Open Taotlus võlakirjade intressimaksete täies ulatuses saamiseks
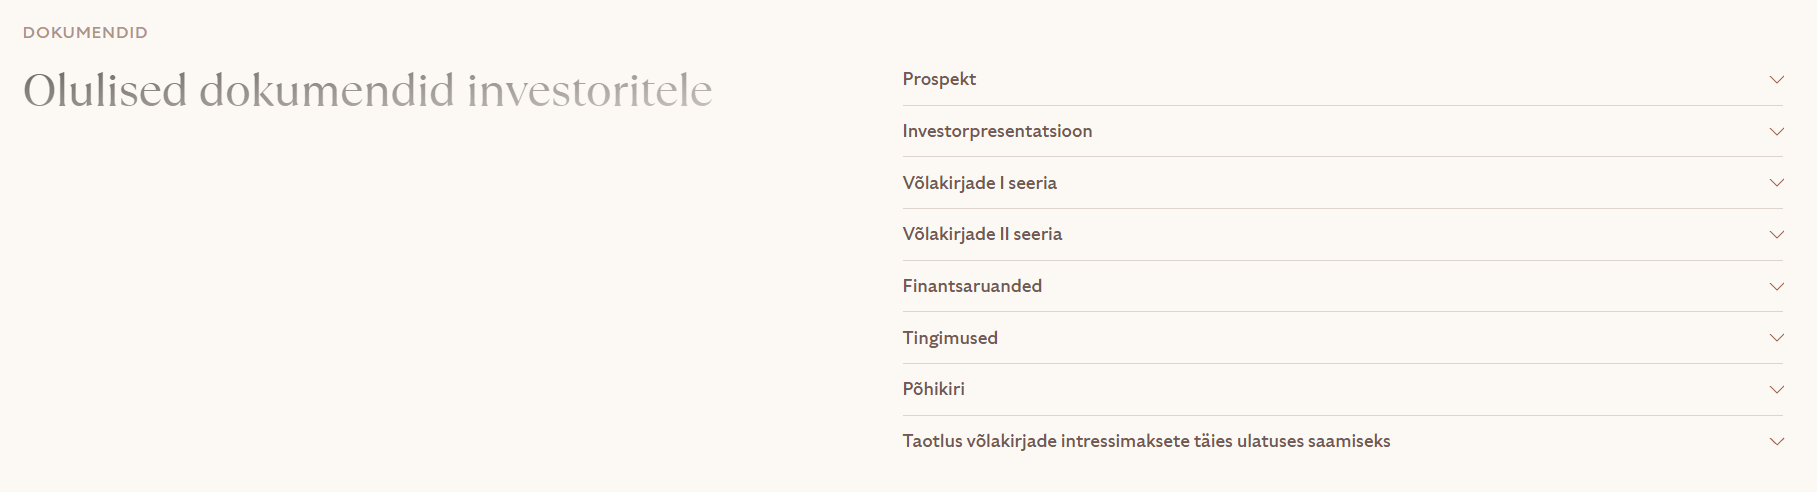 (x=1342, y=441)
